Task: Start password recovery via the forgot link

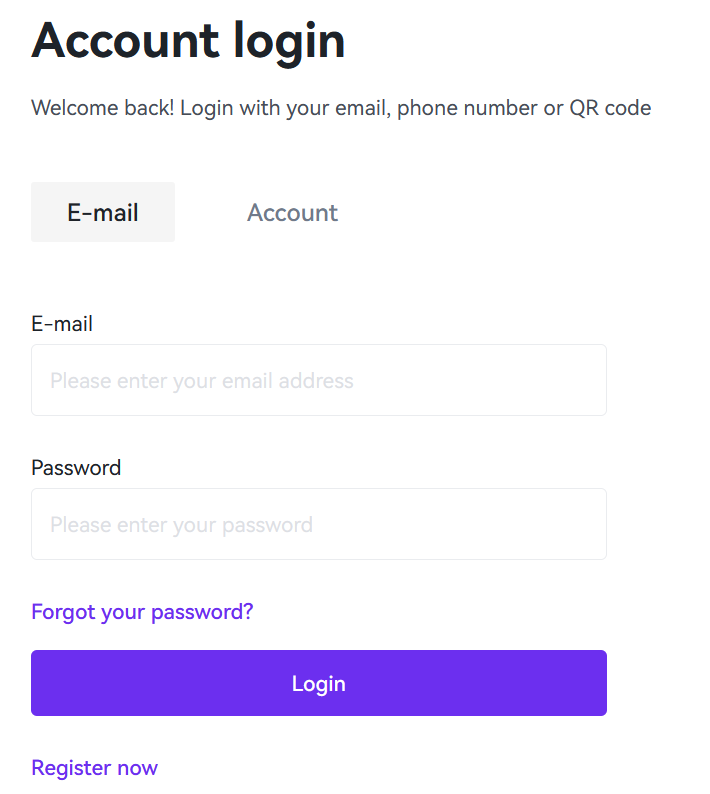Action: pos(142,611)
